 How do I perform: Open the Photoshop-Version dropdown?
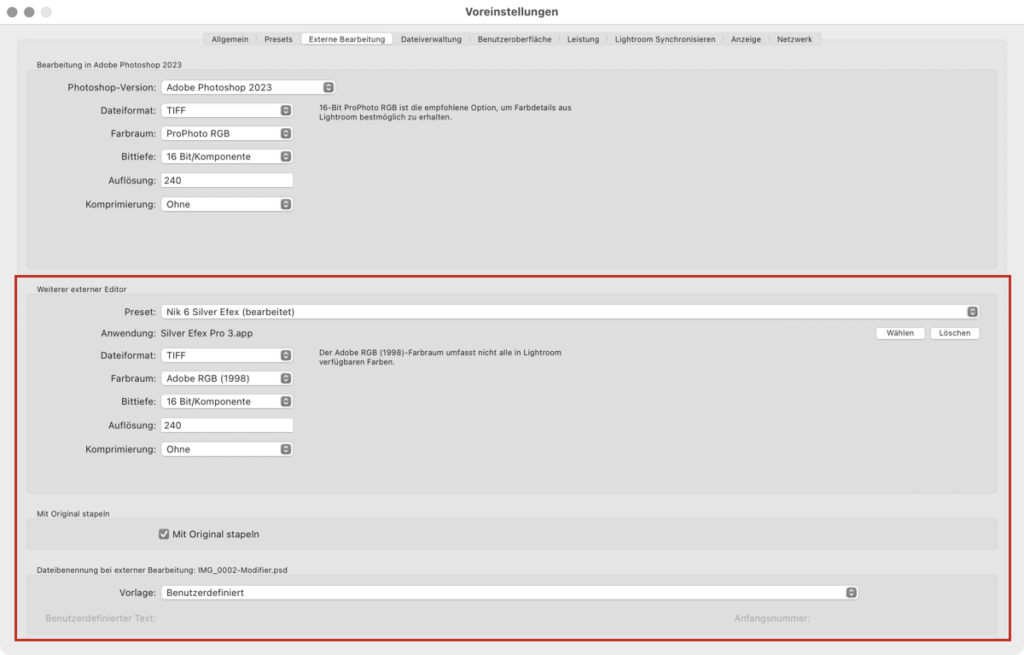tap(248, 88)
